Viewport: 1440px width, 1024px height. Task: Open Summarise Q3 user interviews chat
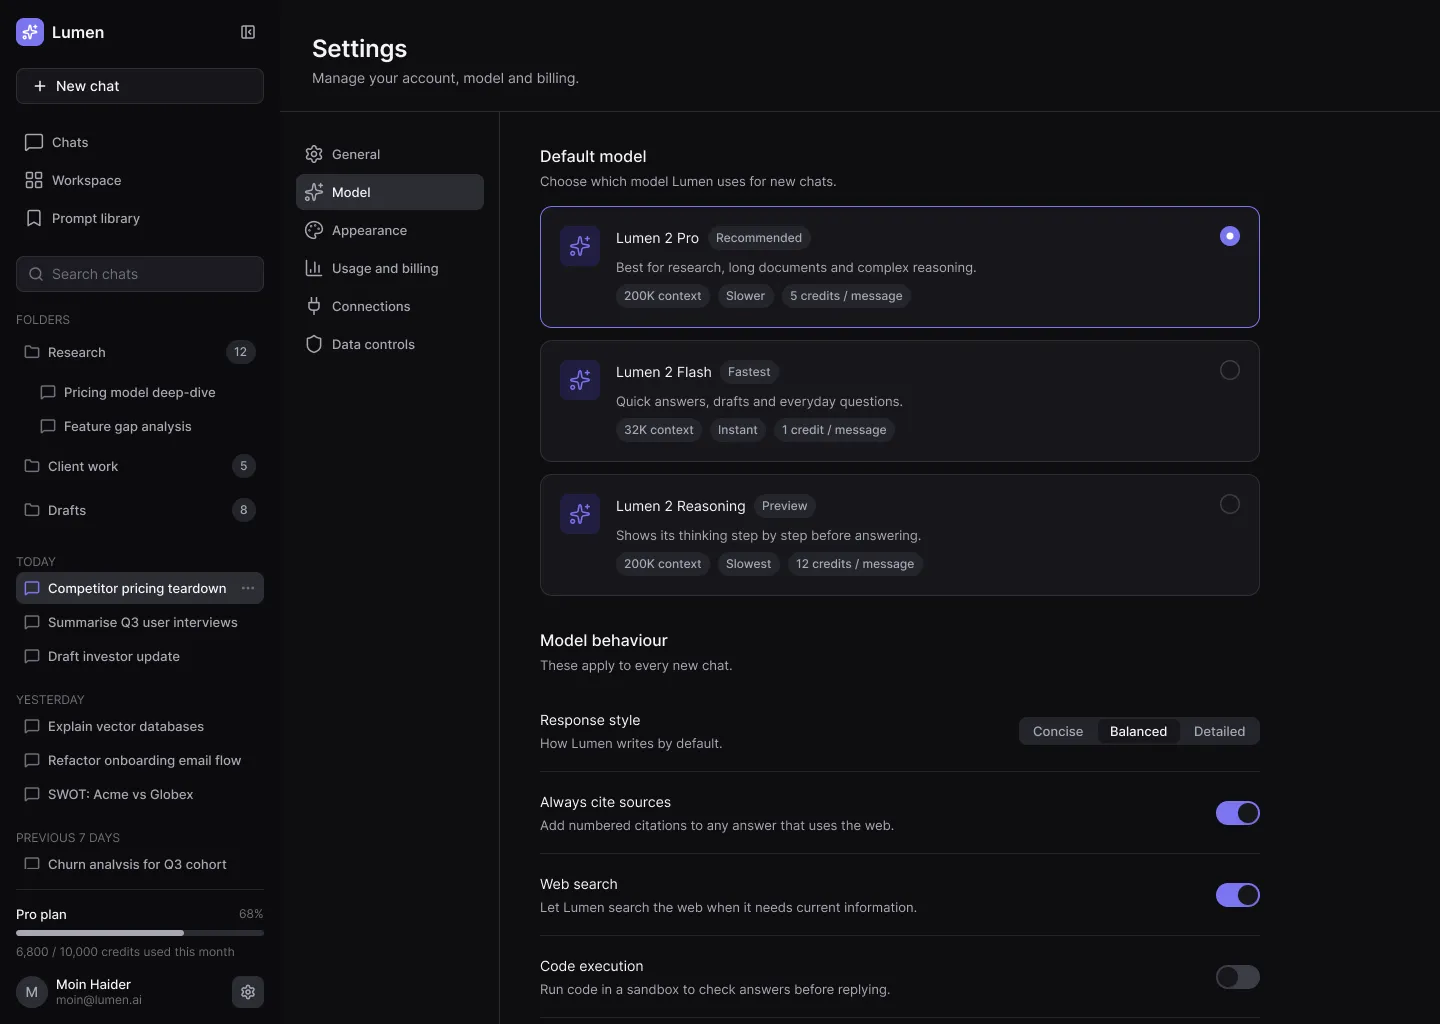point(140,622)
